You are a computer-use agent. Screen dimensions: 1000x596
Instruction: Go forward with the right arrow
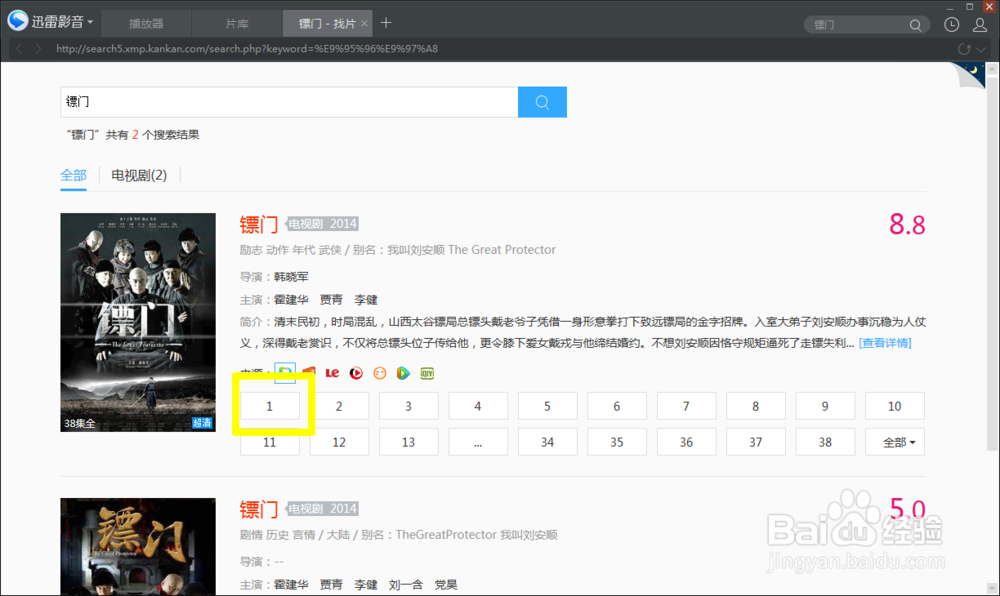38,48
